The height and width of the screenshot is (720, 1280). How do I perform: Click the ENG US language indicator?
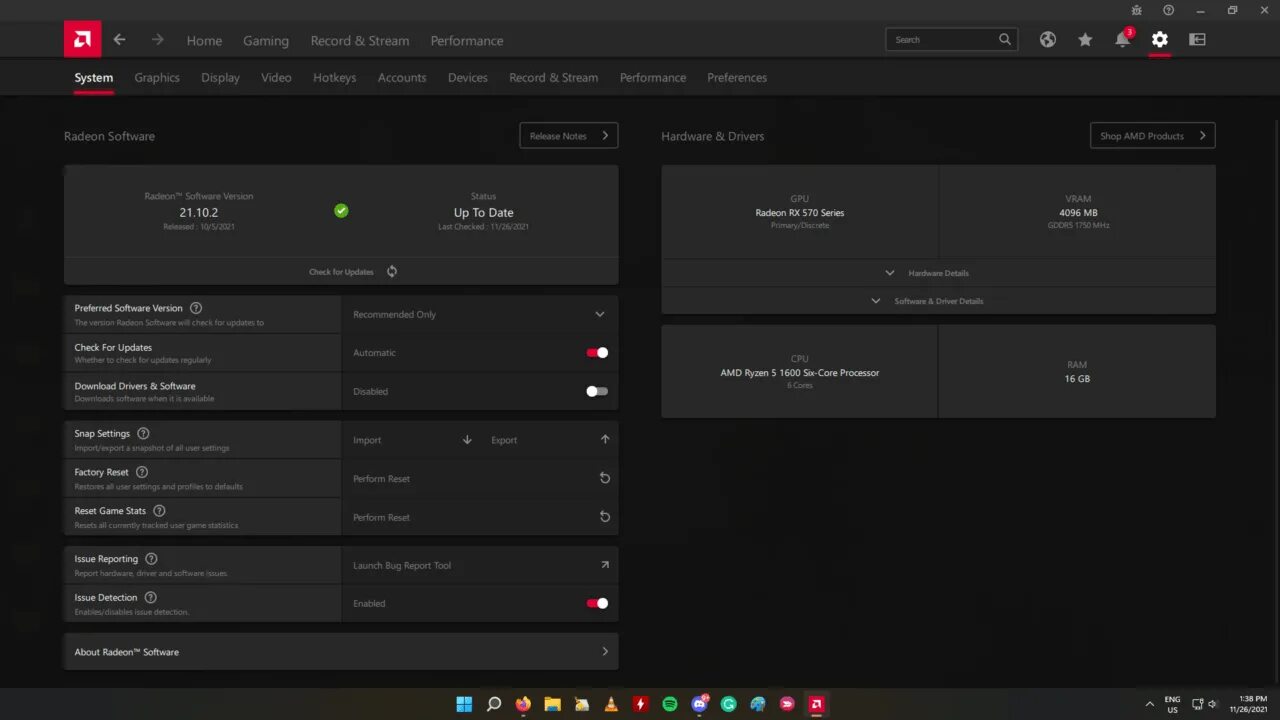(x=1172, y=704)
